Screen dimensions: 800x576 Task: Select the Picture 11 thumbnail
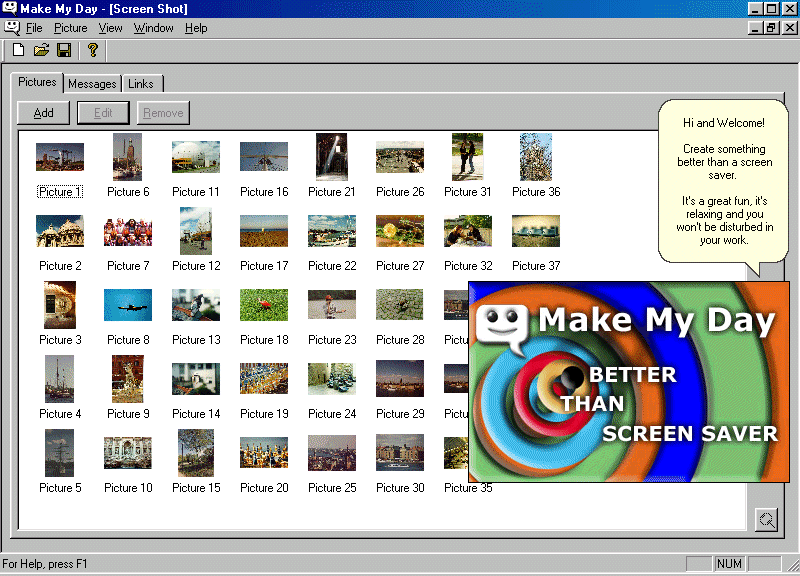coord(196,157)
